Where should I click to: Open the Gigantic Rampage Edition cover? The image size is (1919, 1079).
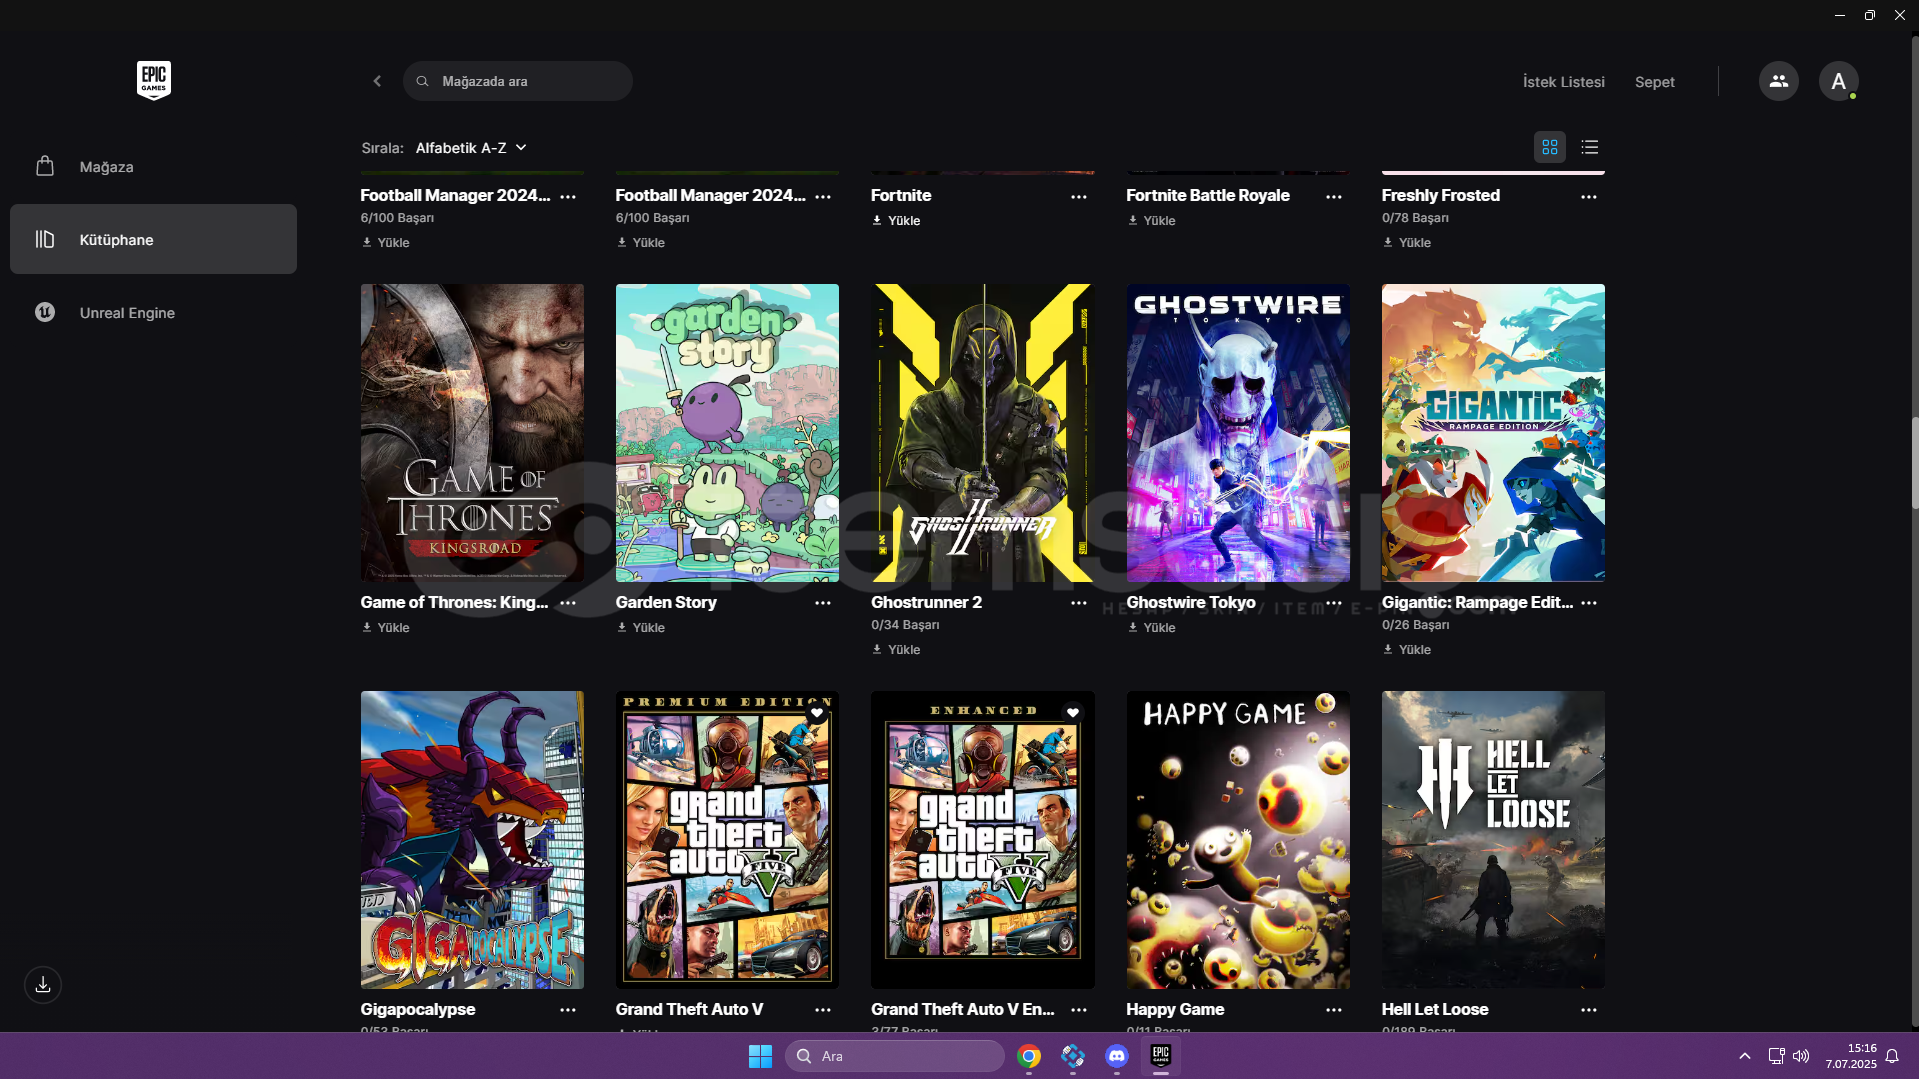(x=1493, y=433)
